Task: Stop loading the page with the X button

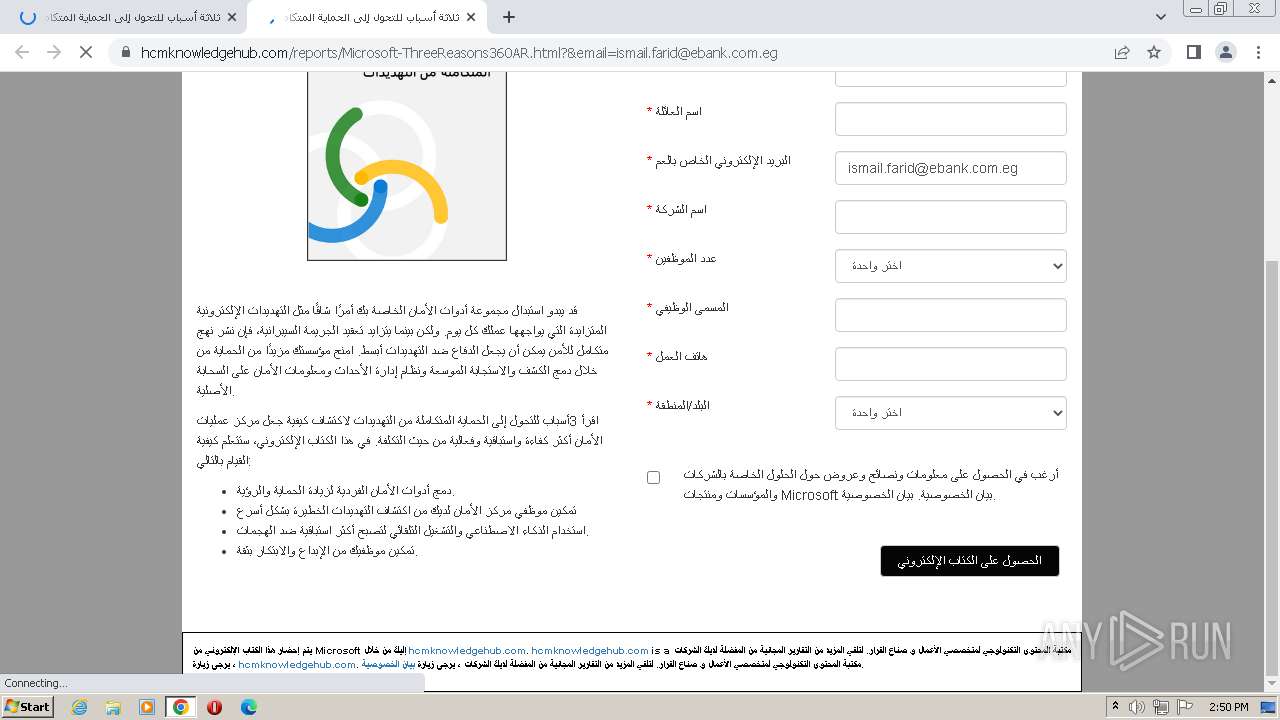Action: (x=86, y=52)
